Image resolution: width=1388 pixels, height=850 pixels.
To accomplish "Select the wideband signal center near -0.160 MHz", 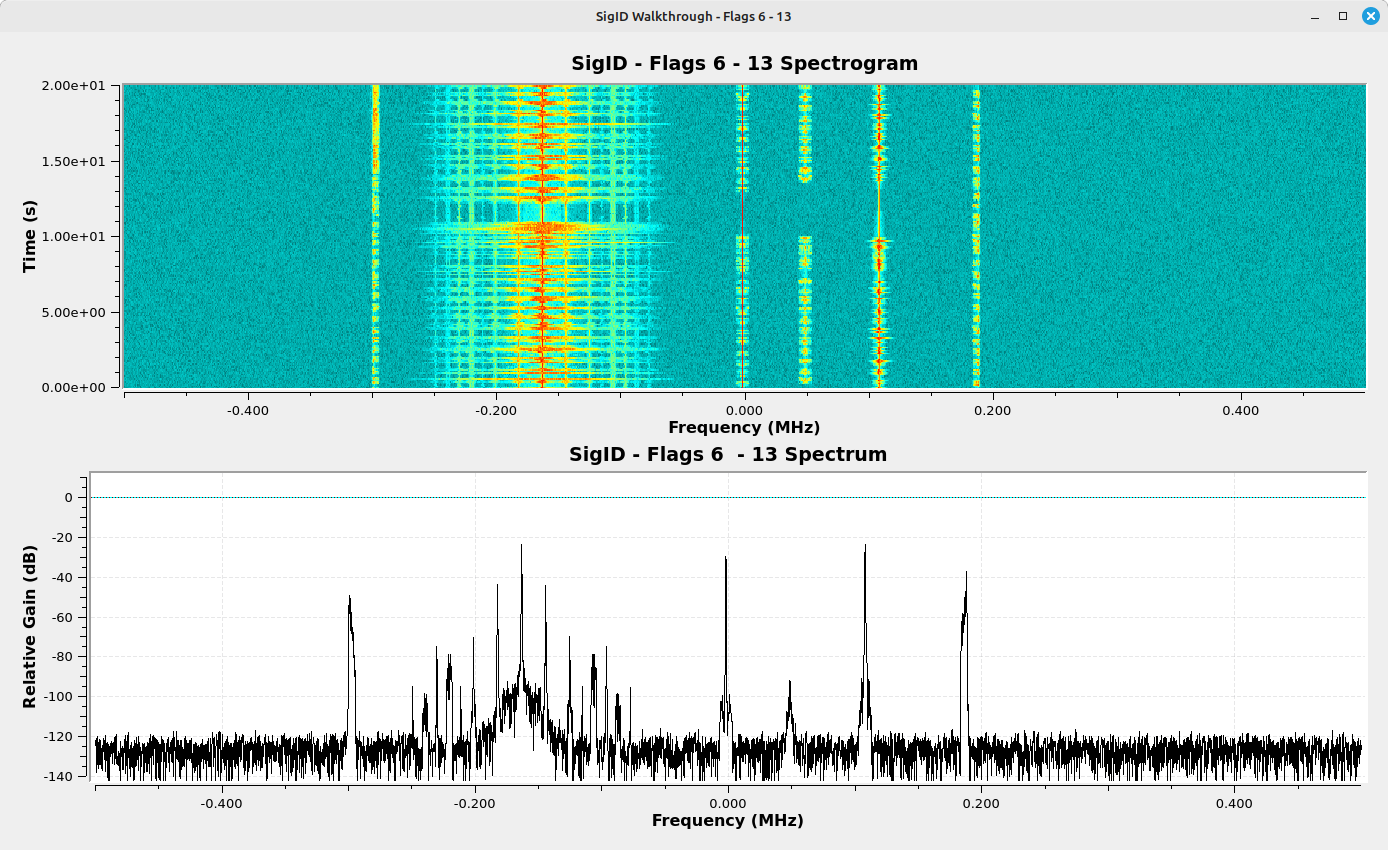I will (x=542, y=235).
